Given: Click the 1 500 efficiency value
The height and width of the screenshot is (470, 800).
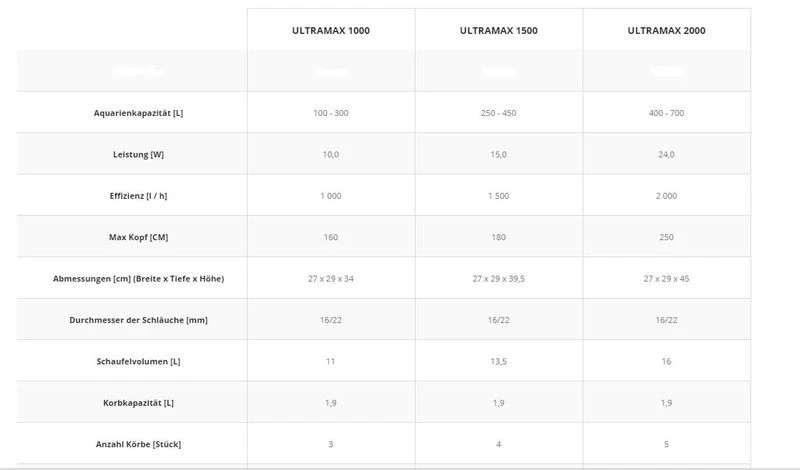Looking at the screenshot, I should tap(498, 196).
